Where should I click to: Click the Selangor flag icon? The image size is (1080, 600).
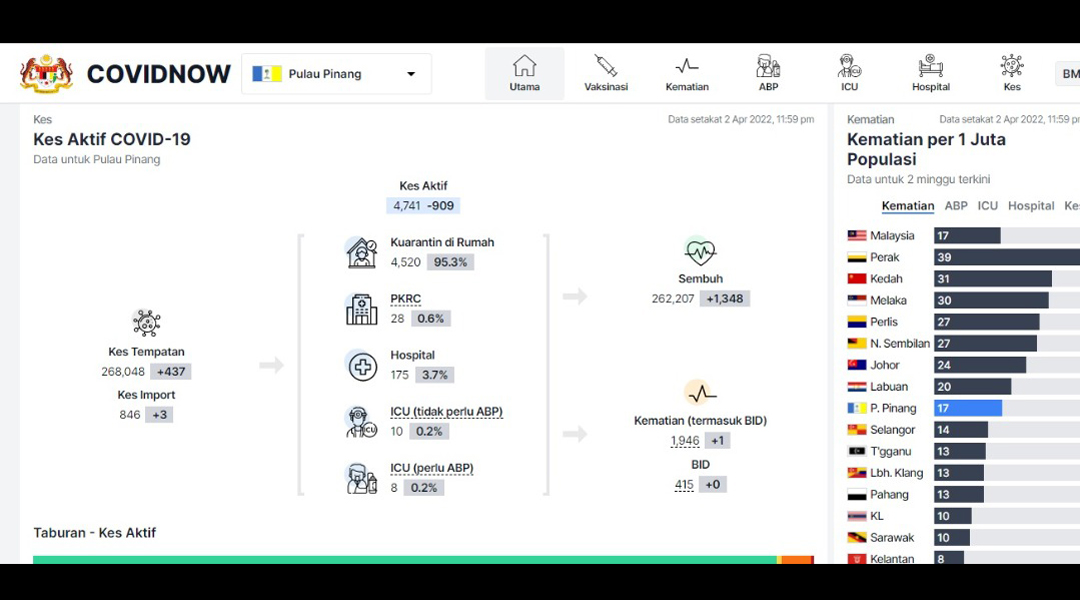(x=857, y=430)
